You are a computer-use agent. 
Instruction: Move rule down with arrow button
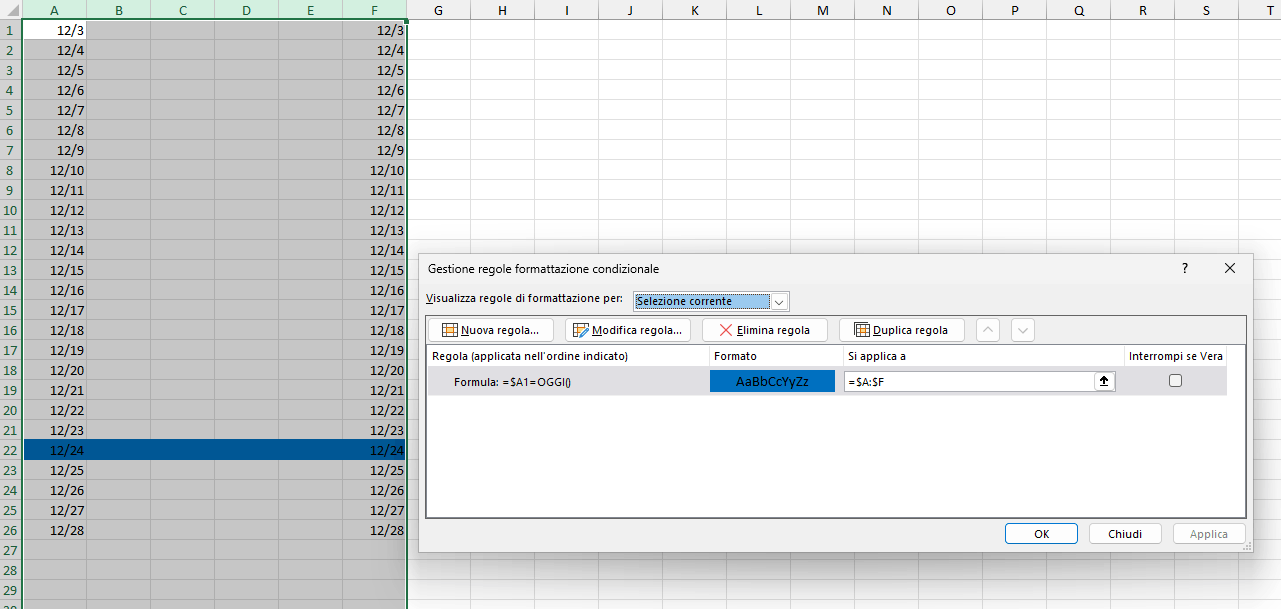point(1022,330)
